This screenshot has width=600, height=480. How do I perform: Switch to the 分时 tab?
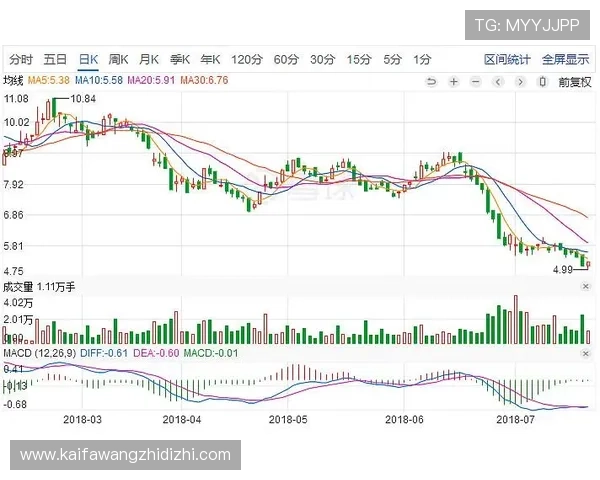tap(21, 59)
